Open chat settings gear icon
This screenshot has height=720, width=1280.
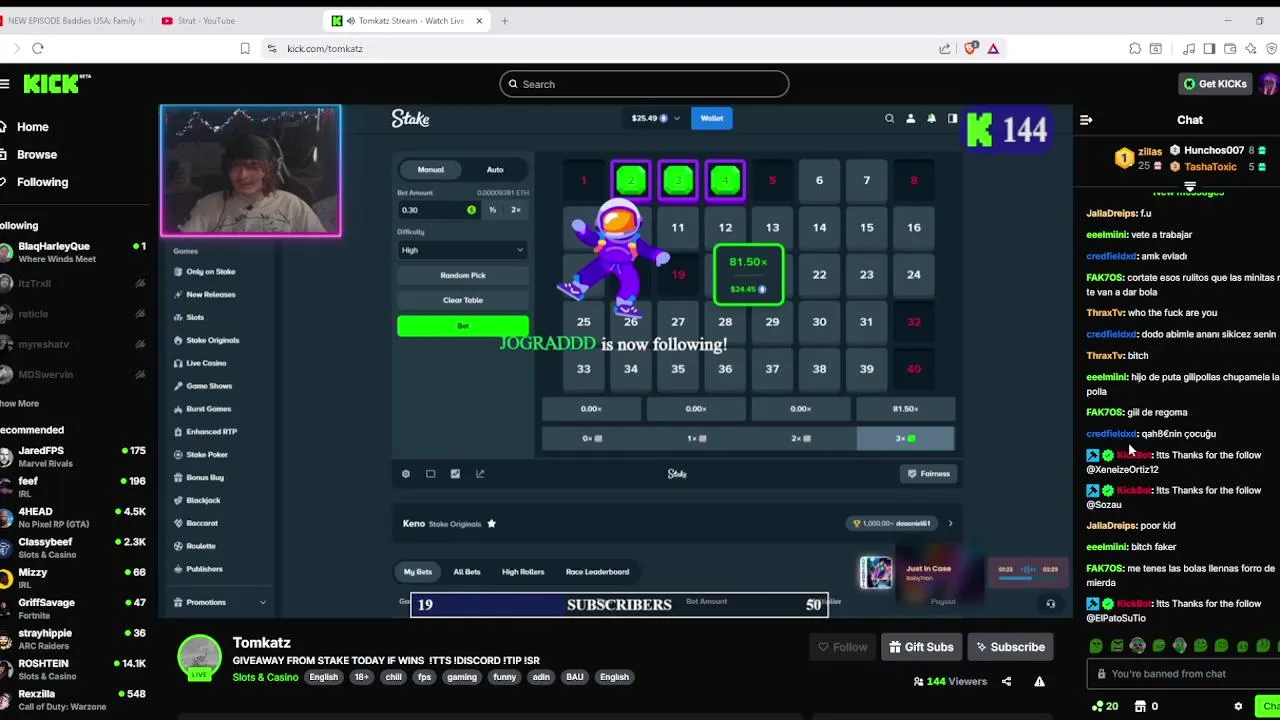tap(1238, 706)
